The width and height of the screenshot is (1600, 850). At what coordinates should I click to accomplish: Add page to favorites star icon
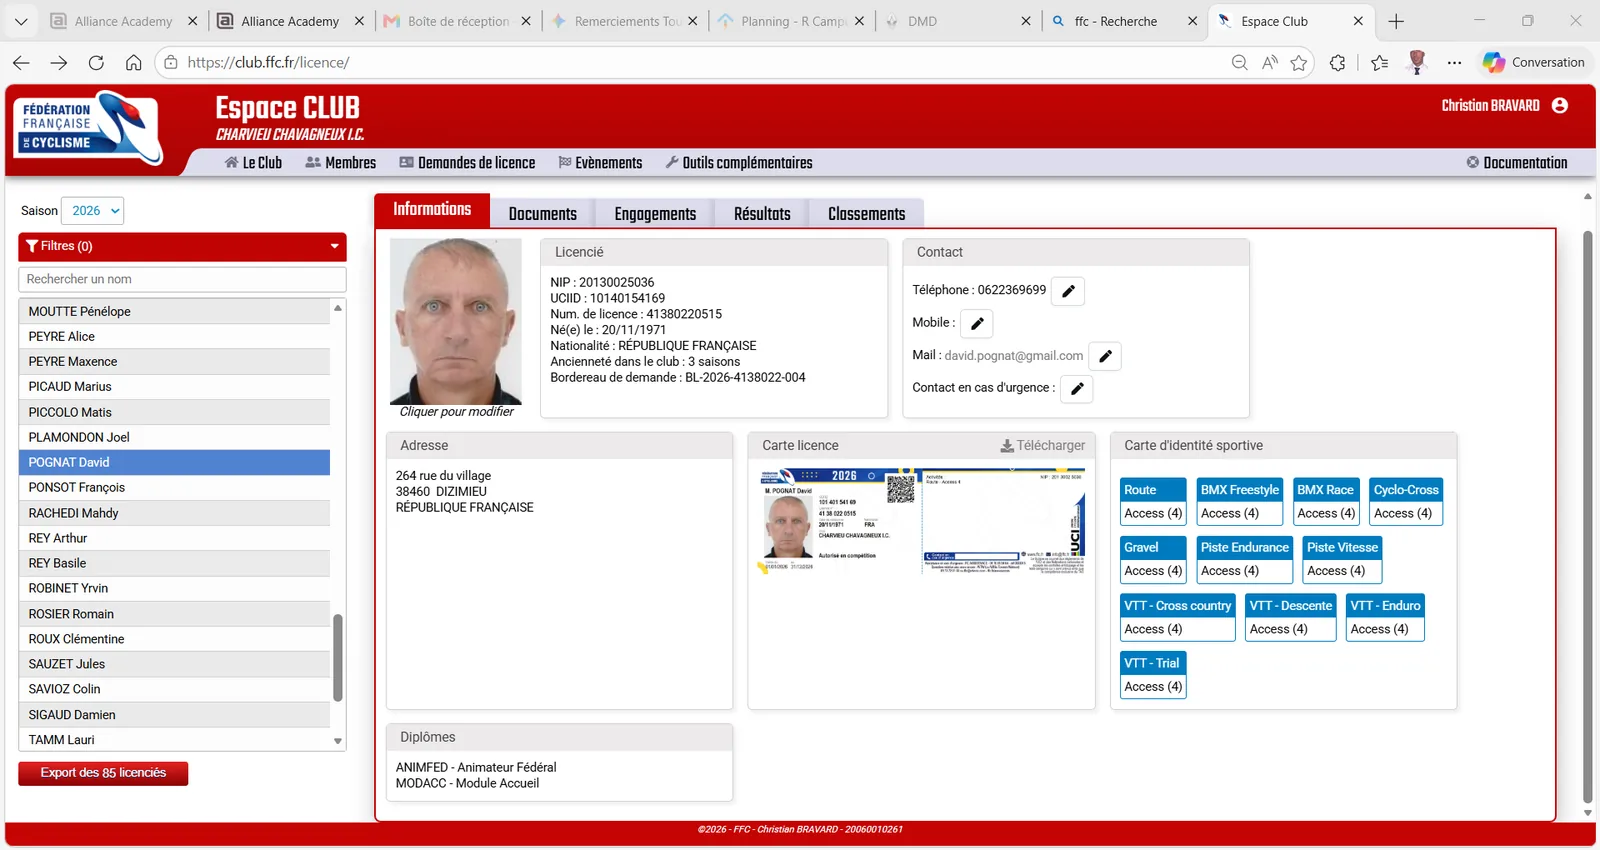[x=1299, y=62]
